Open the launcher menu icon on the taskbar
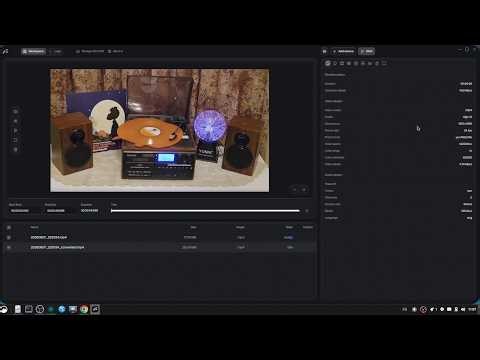 coord(4,309)
